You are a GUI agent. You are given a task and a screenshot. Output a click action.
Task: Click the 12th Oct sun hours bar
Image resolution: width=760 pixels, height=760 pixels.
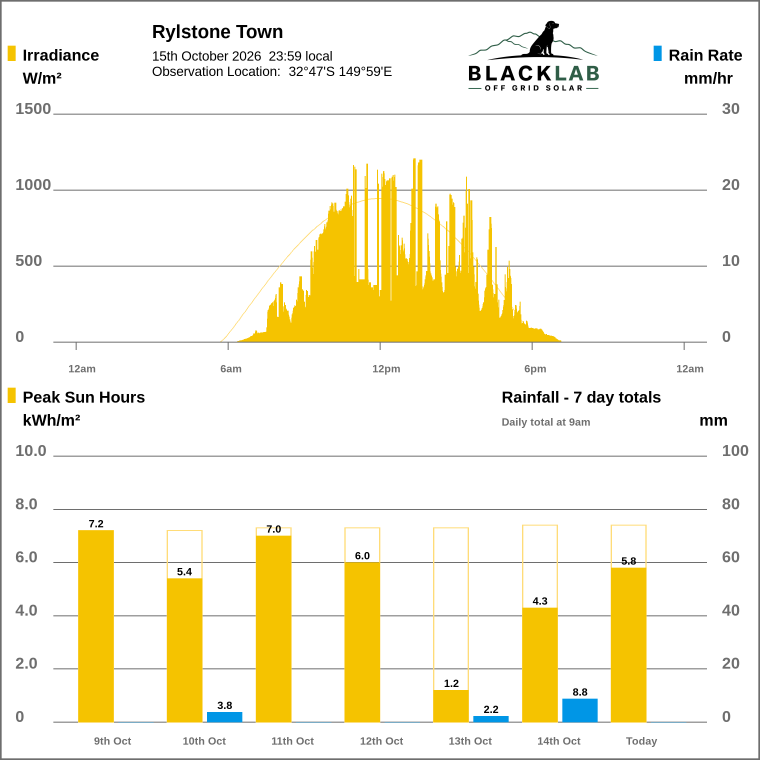[362, 642]
